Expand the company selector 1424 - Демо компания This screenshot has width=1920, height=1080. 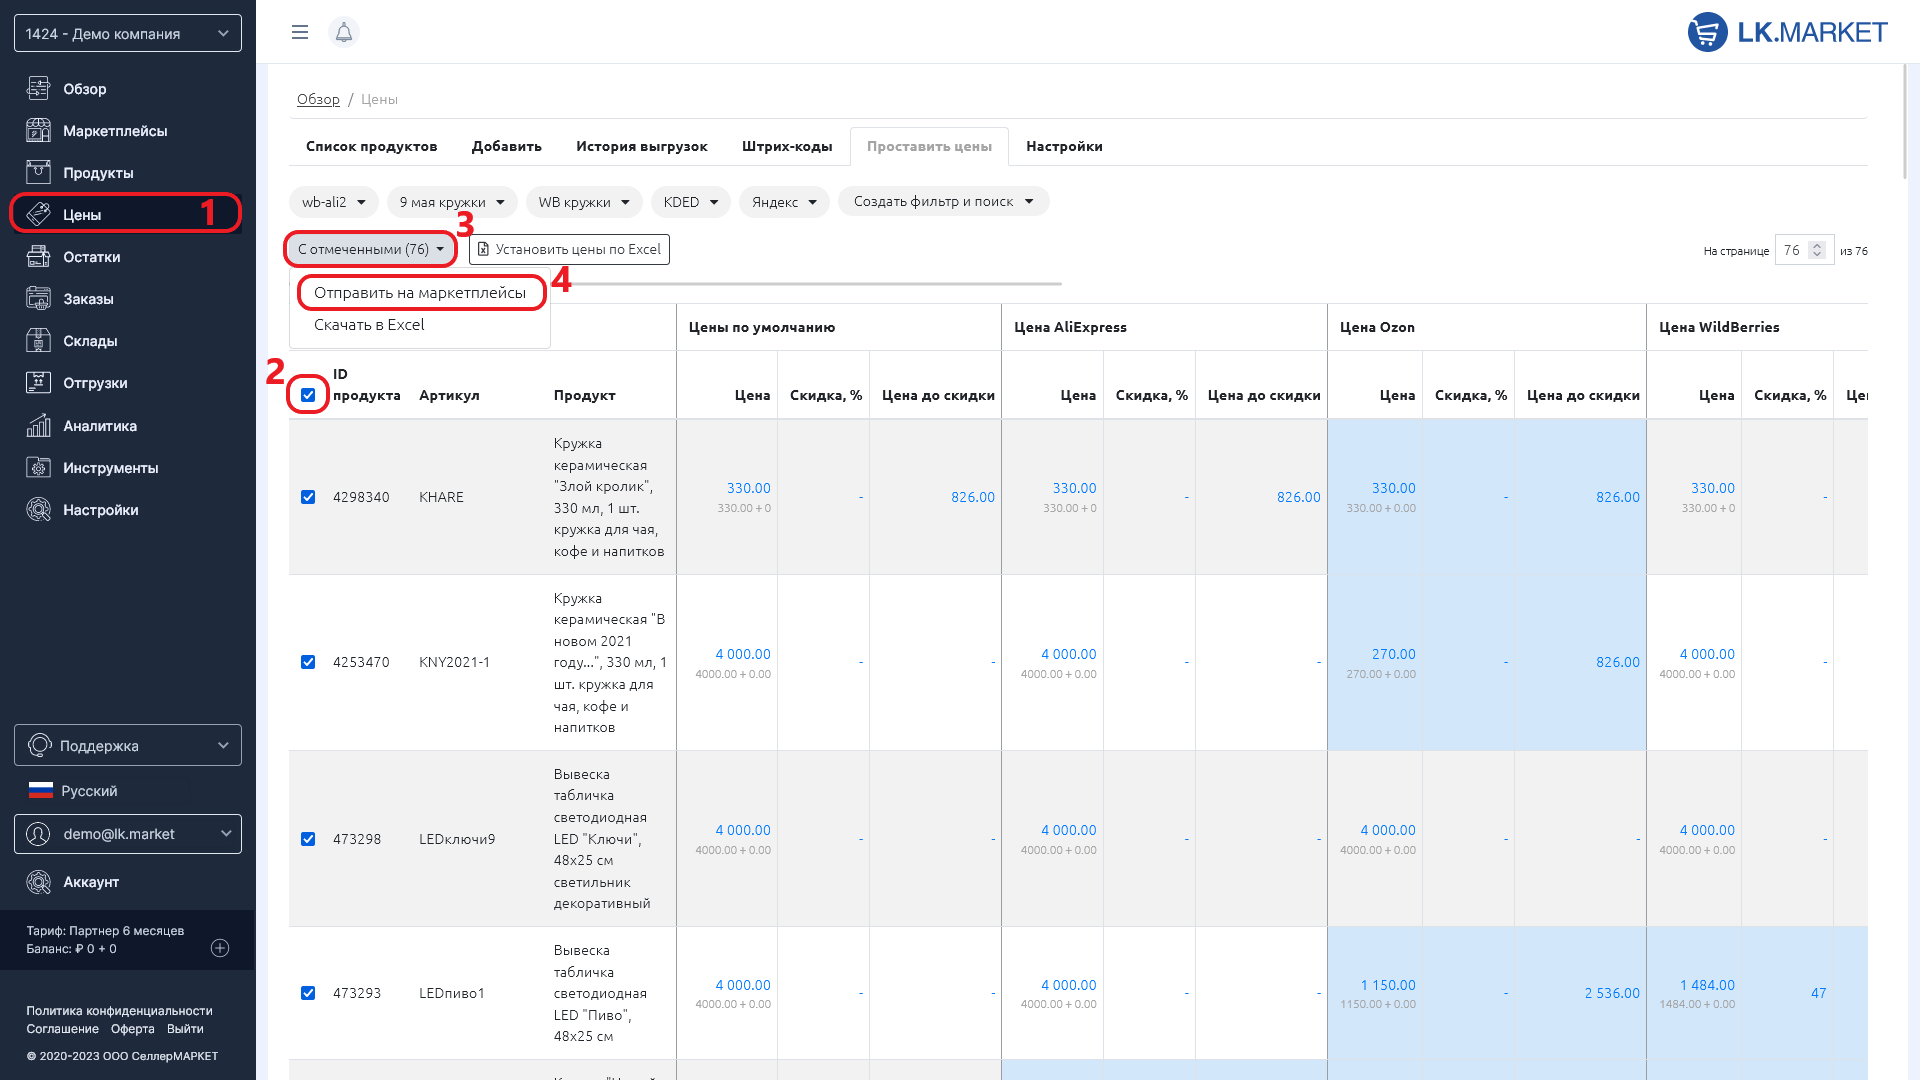tap(128, 33)
